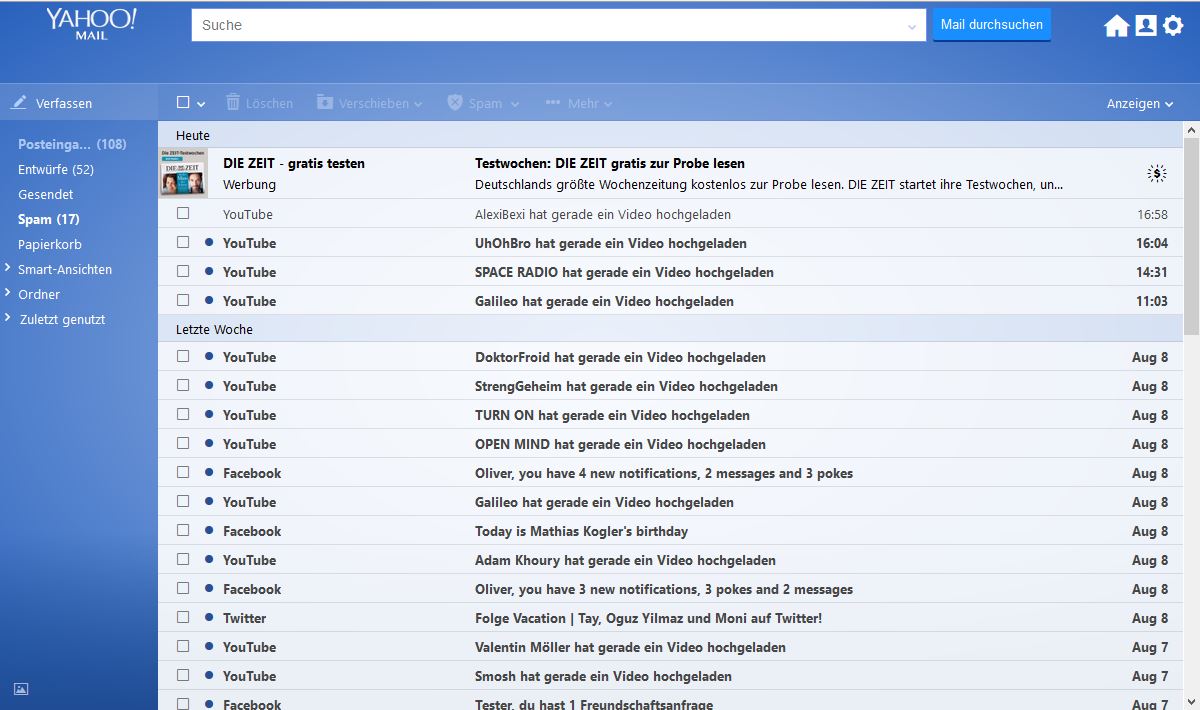This screenshot has width=1200, height=710.
Task: Open the Verschieben dropdown
Action: click(418, 104)
